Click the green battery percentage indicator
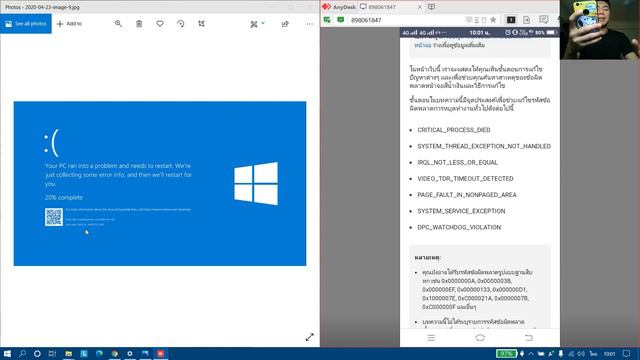Image resolution: width=640 pixels, height=360 pixels. pyautogui.click(x=506, y=353)
